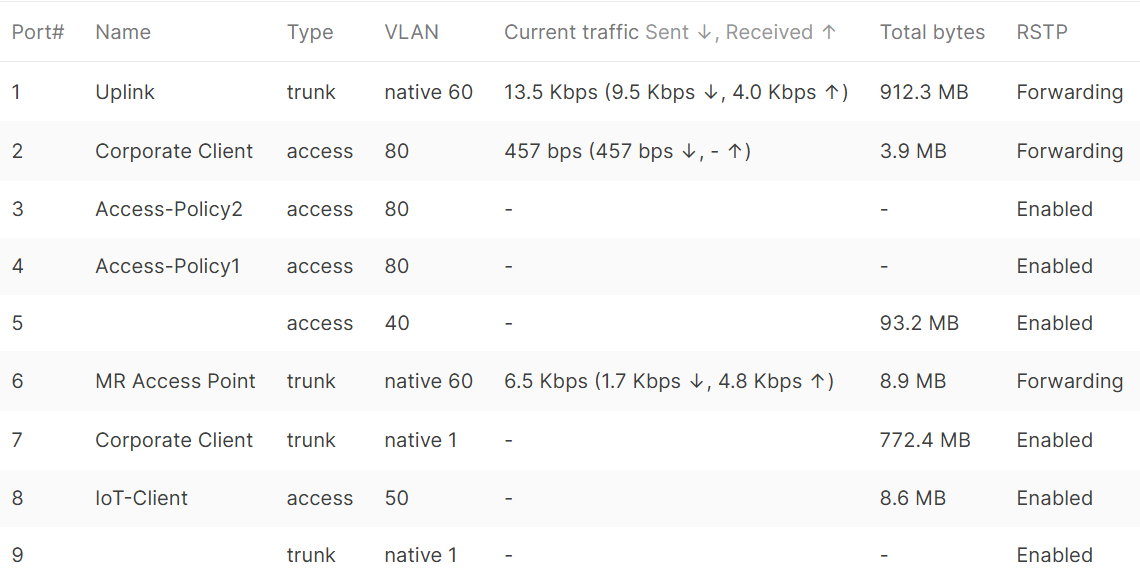Open the MR Access Point port
Screen dimensions: 1140x584
(570, 381)
